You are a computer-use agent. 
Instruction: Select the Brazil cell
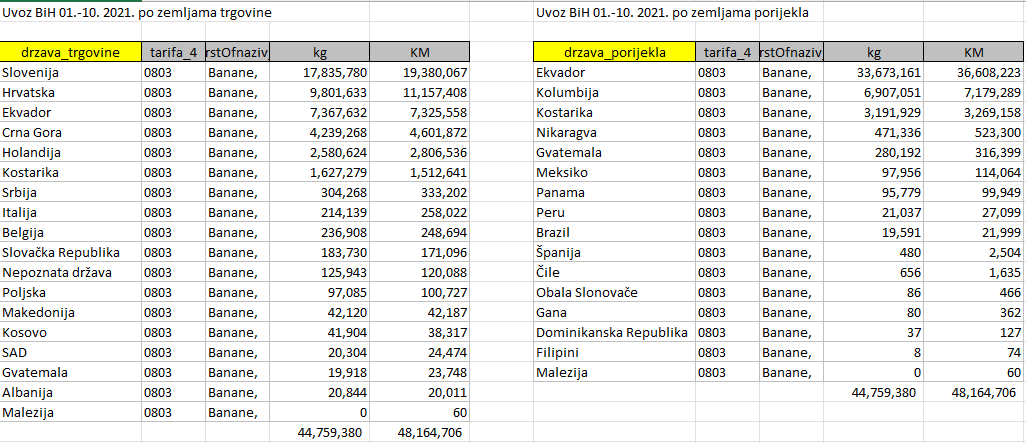coord(614,233)
